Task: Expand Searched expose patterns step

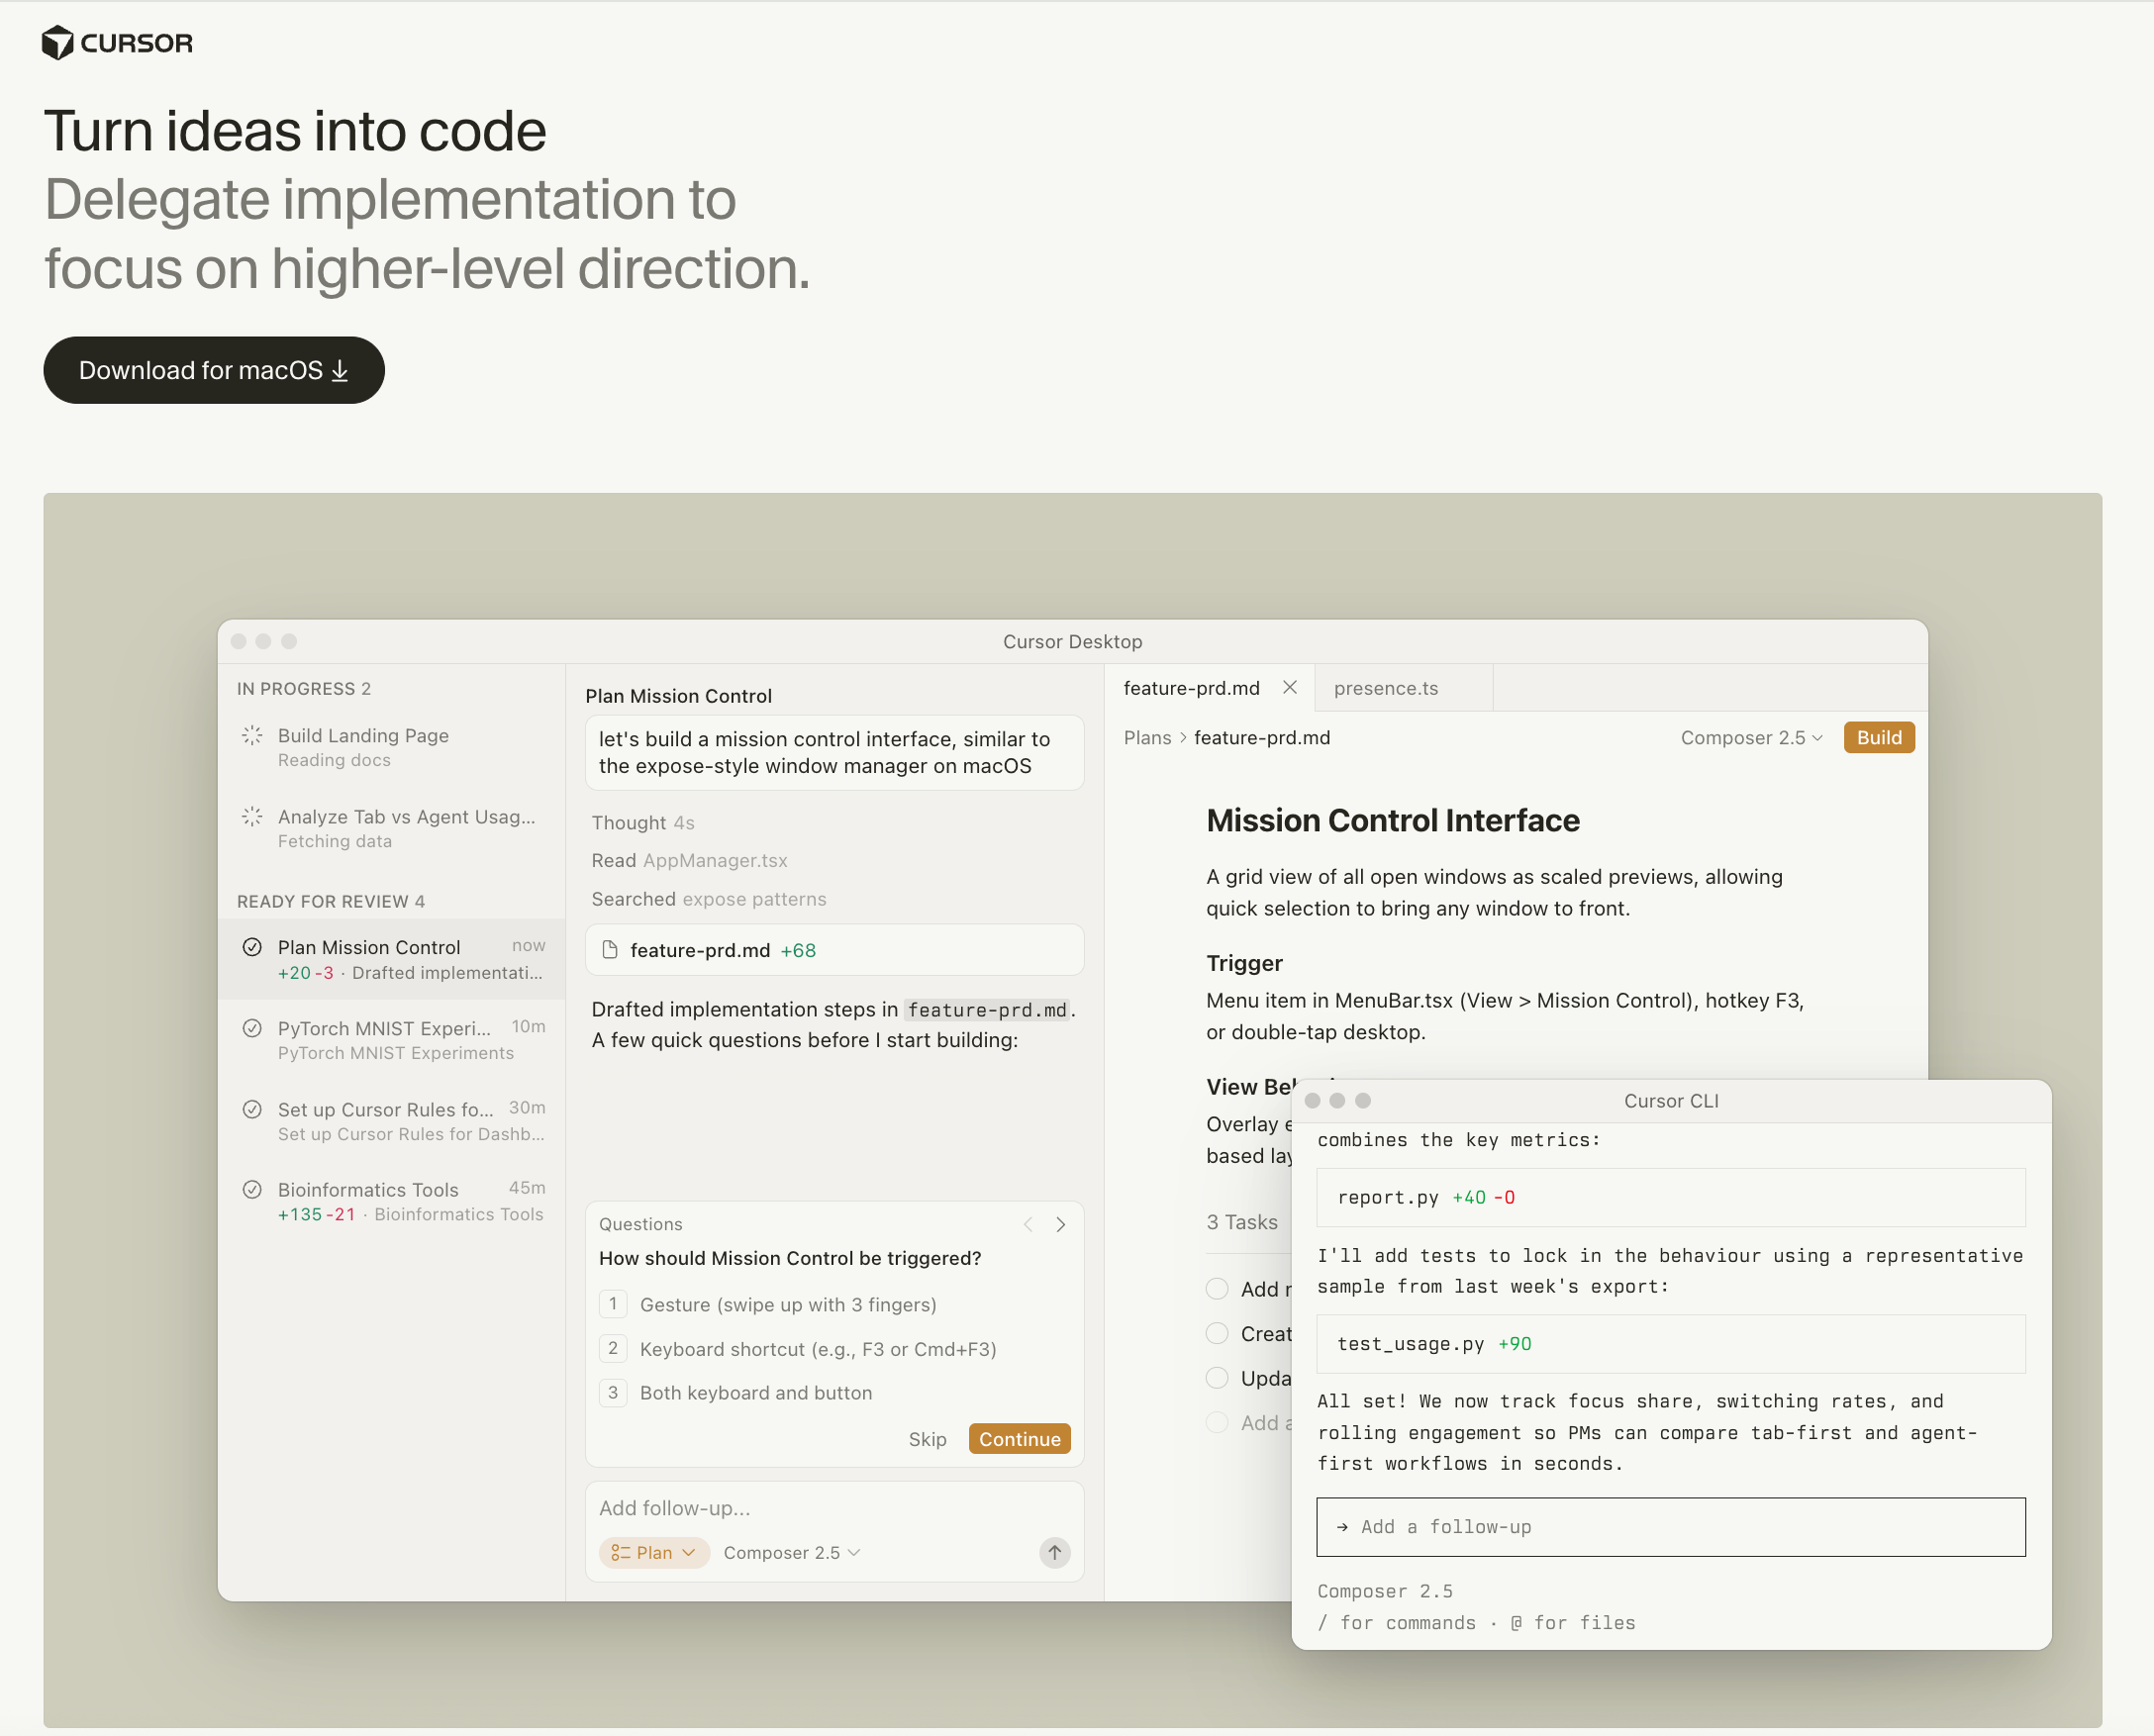Action: click(x=709, y=898)
